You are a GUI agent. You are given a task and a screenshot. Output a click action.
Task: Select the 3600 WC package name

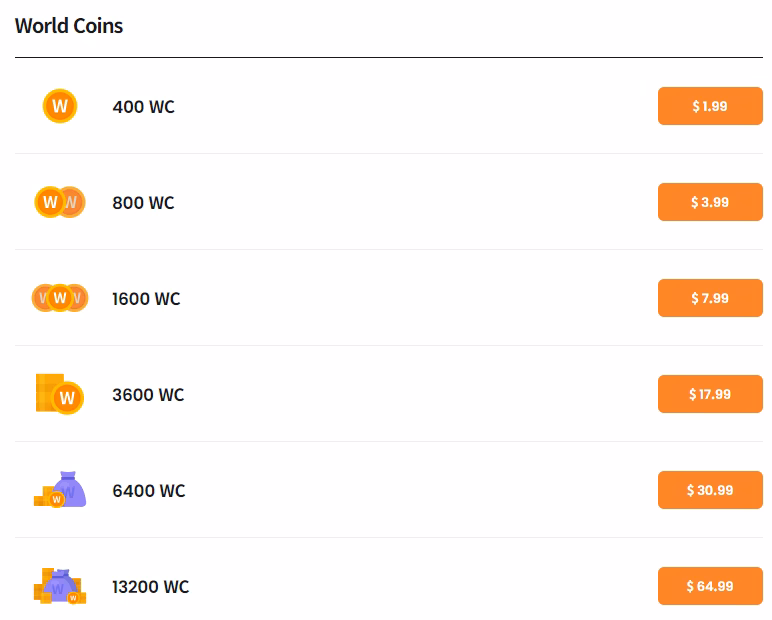pyautogui.click(x=148, y=395)
